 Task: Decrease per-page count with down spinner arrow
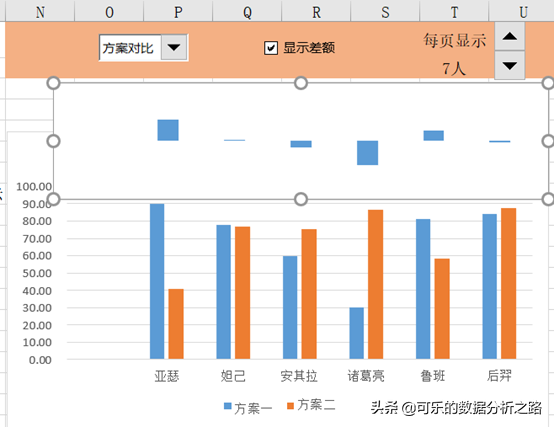[509, 65]
